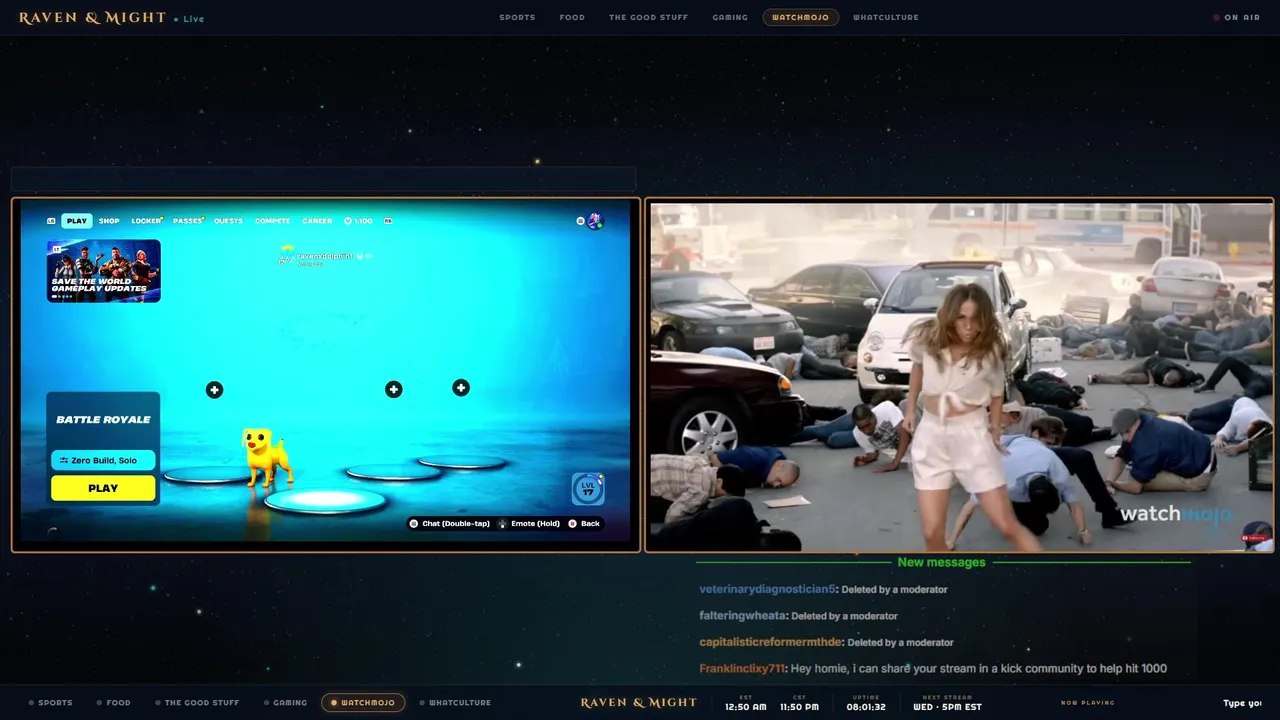Switch to Food in the bottom bar
Image resolution: width=1280 pixels, height=720 pixels.
(x=114, y=703)
